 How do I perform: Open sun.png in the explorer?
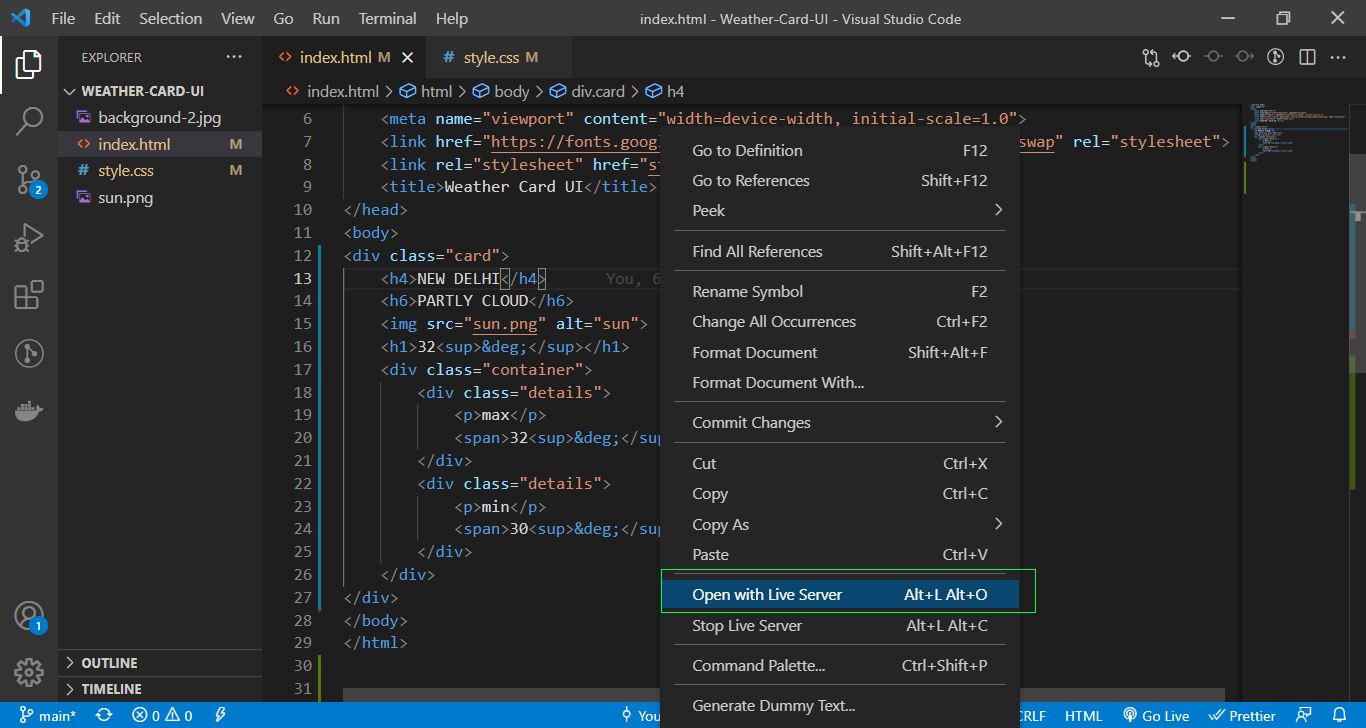tap(160, 197)
